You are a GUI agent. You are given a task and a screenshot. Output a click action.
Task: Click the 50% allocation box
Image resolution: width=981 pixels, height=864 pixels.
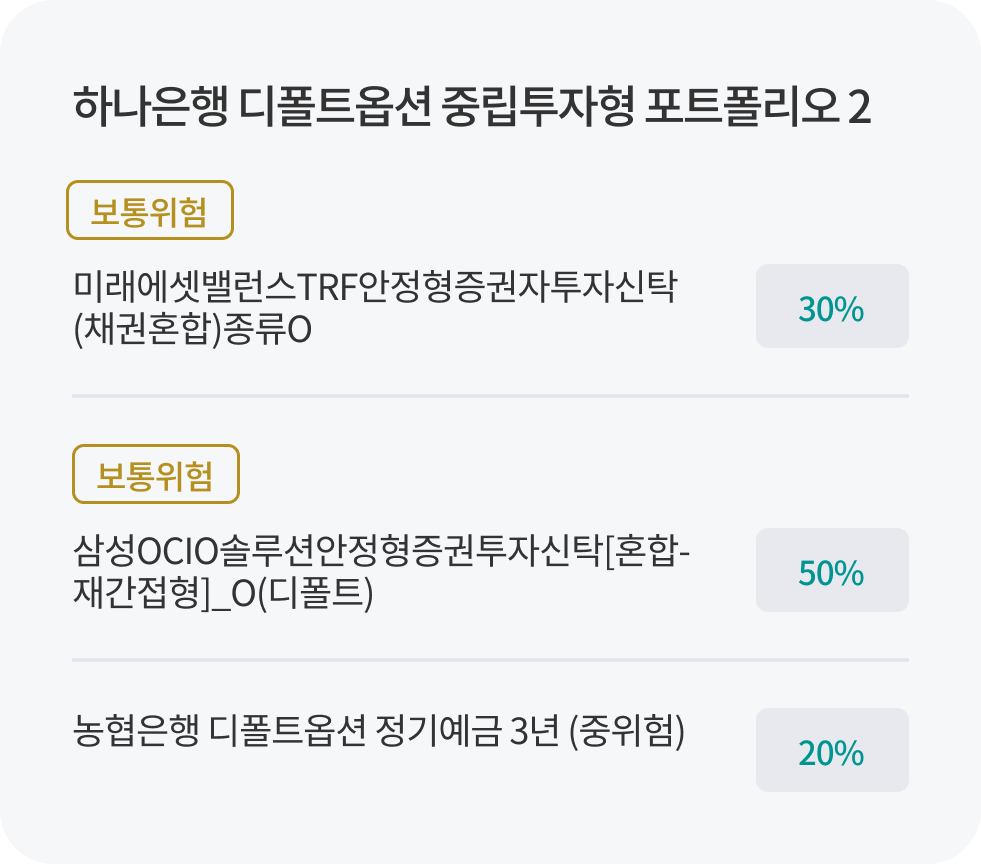tap(831, 571)
